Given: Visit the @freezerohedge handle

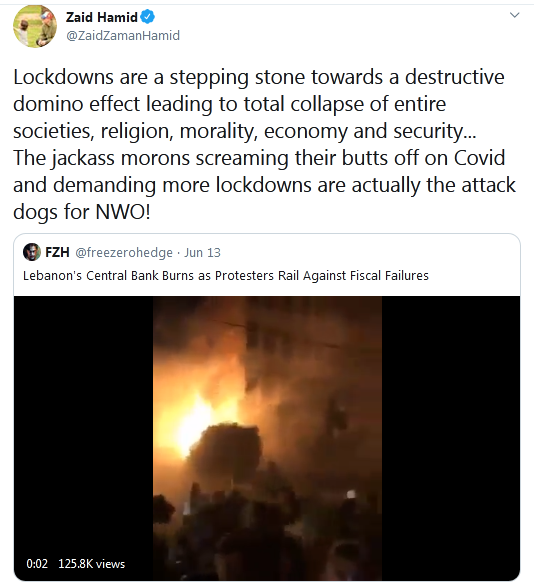Looking at the screenshot, I should pos(124,253).
